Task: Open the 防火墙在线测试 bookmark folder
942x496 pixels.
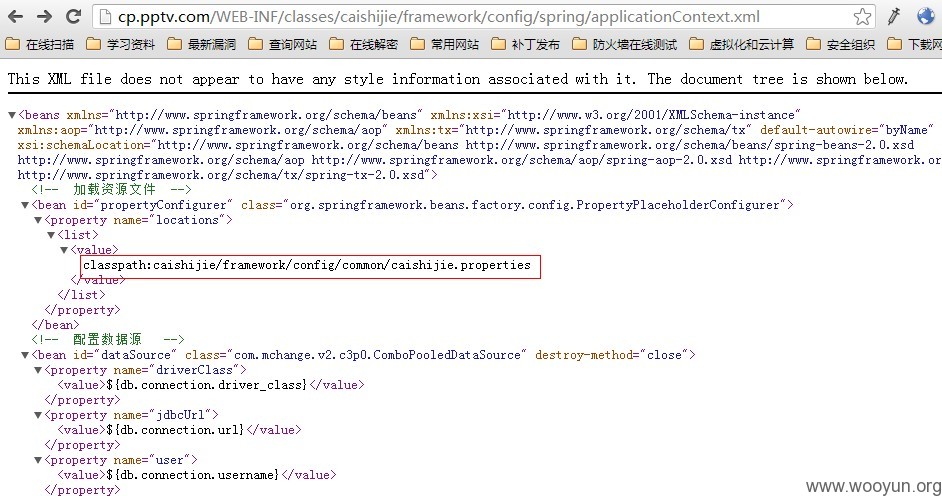Action: click(x=625, y=44)
